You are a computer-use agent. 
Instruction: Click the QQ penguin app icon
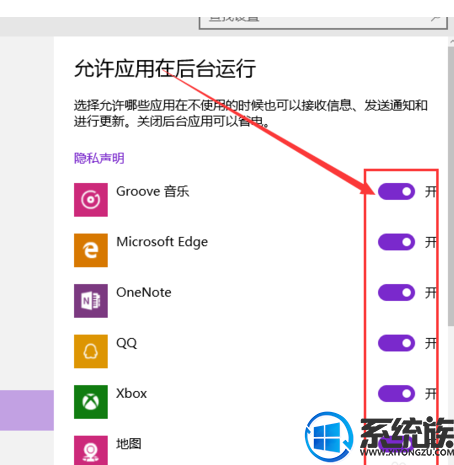pos(91,351)
